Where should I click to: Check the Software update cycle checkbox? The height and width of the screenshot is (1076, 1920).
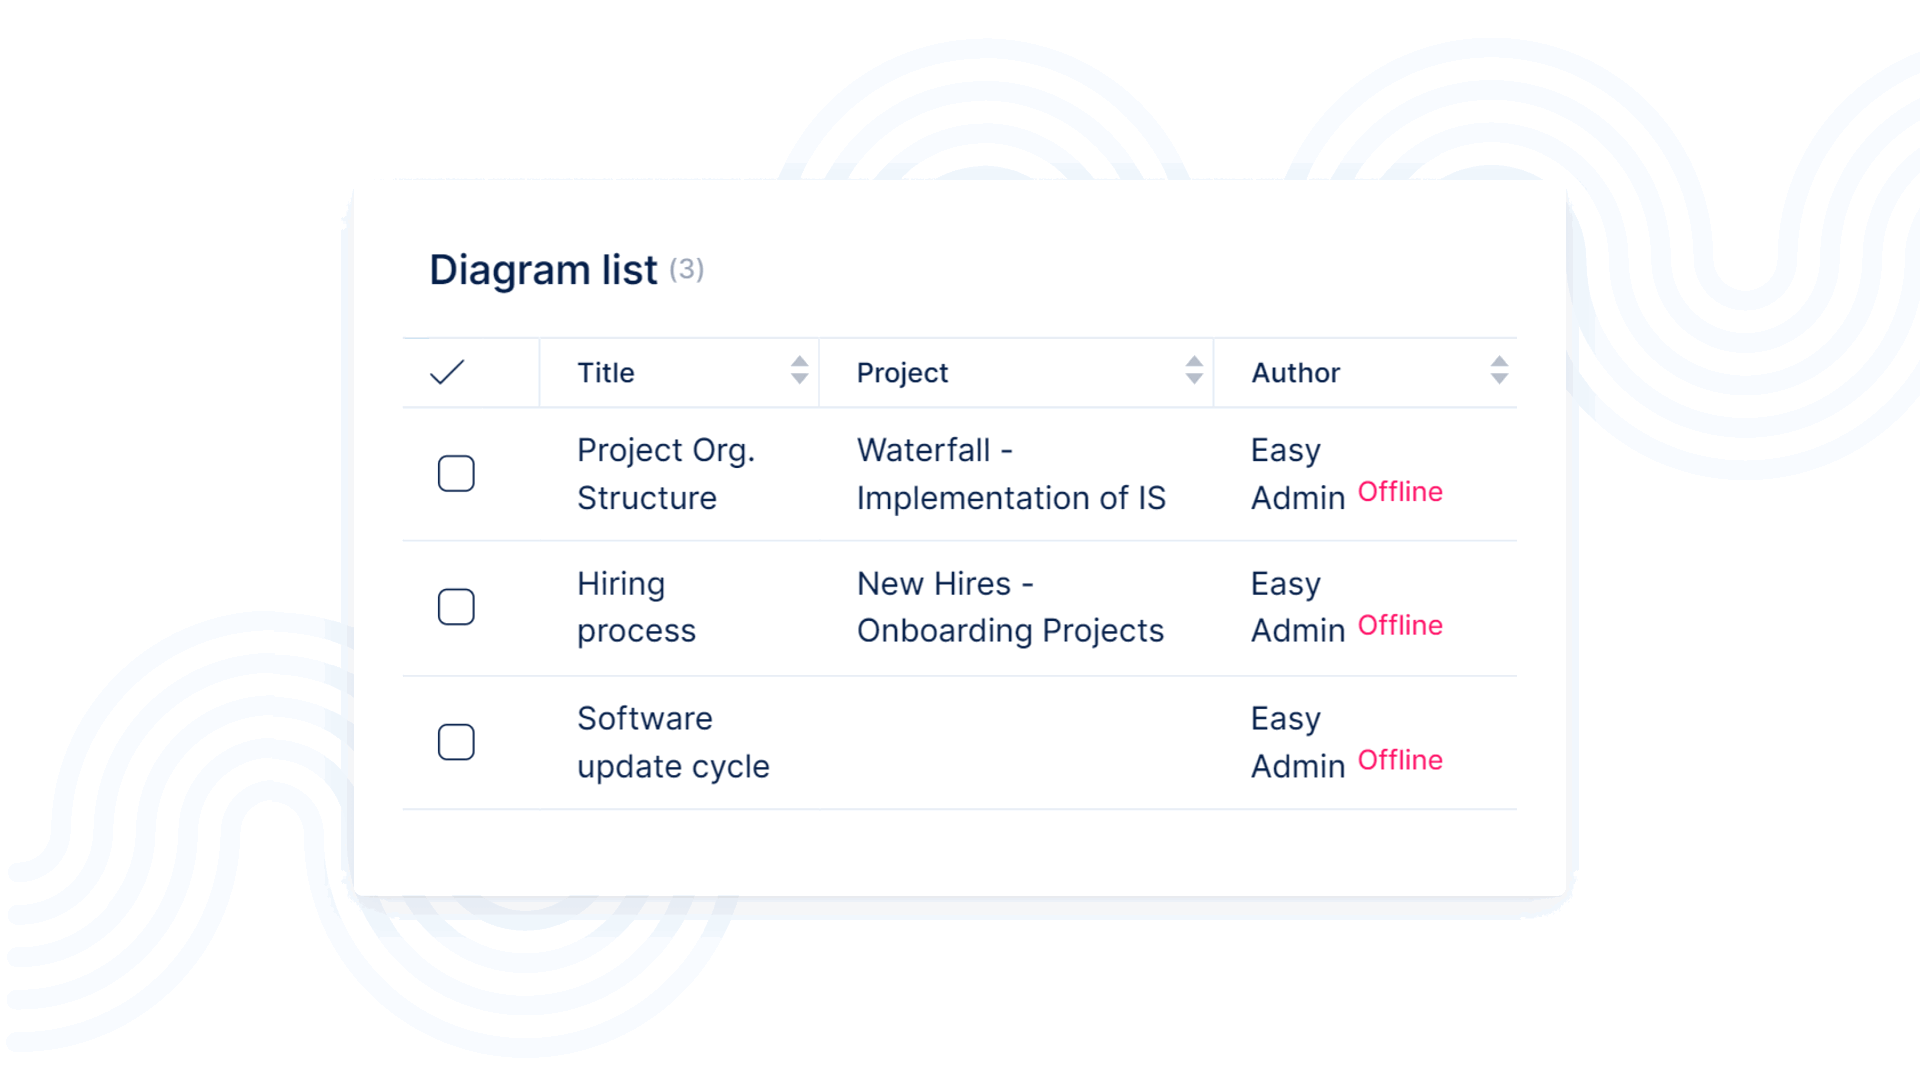pos(456,742)
